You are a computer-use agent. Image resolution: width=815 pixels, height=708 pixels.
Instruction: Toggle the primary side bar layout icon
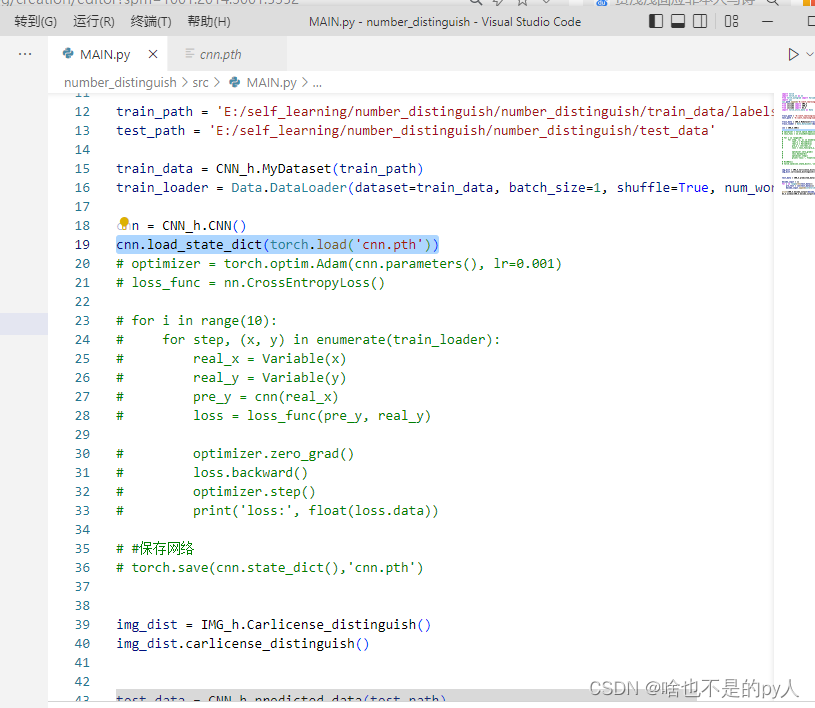pos(656,21)
